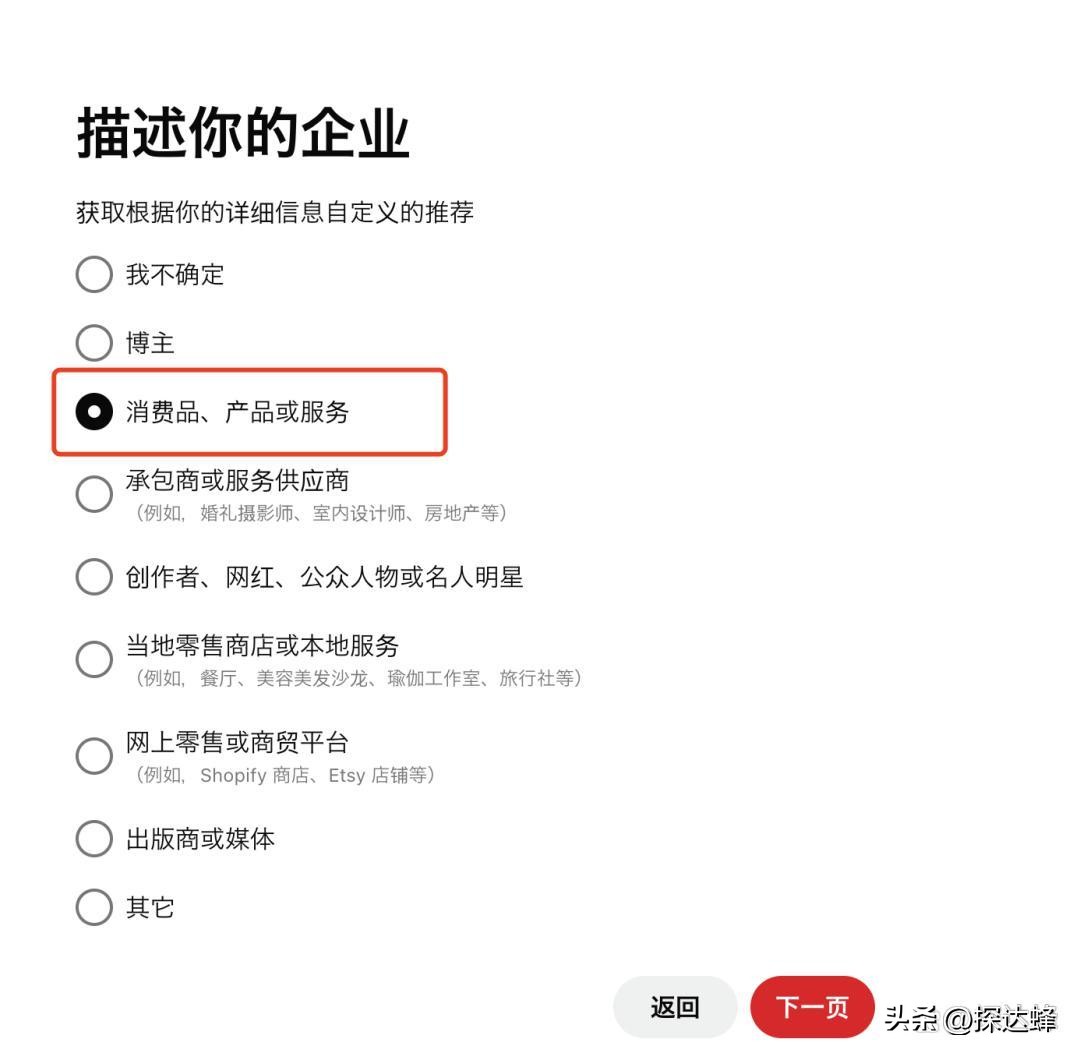
Task: Click the 我不确定 label text
Action: click(x=175, y=275)
